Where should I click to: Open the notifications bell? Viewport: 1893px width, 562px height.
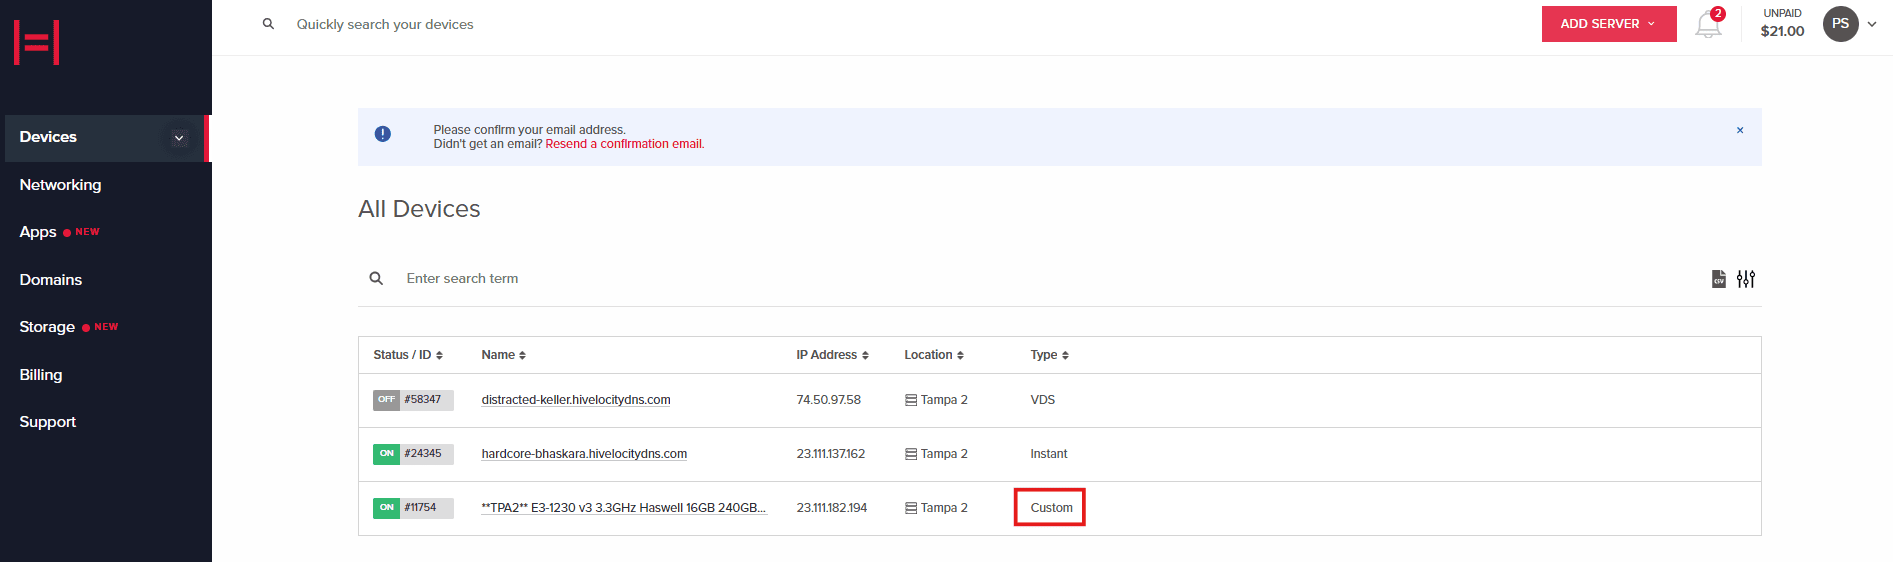1708,25
